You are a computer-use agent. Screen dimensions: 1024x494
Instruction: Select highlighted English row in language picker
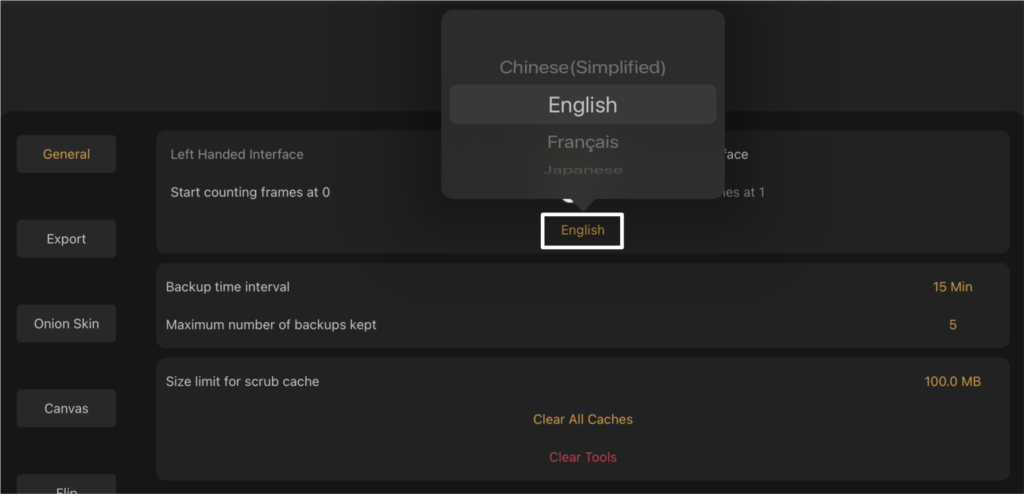pyautogui.click(x=583, y=105)
